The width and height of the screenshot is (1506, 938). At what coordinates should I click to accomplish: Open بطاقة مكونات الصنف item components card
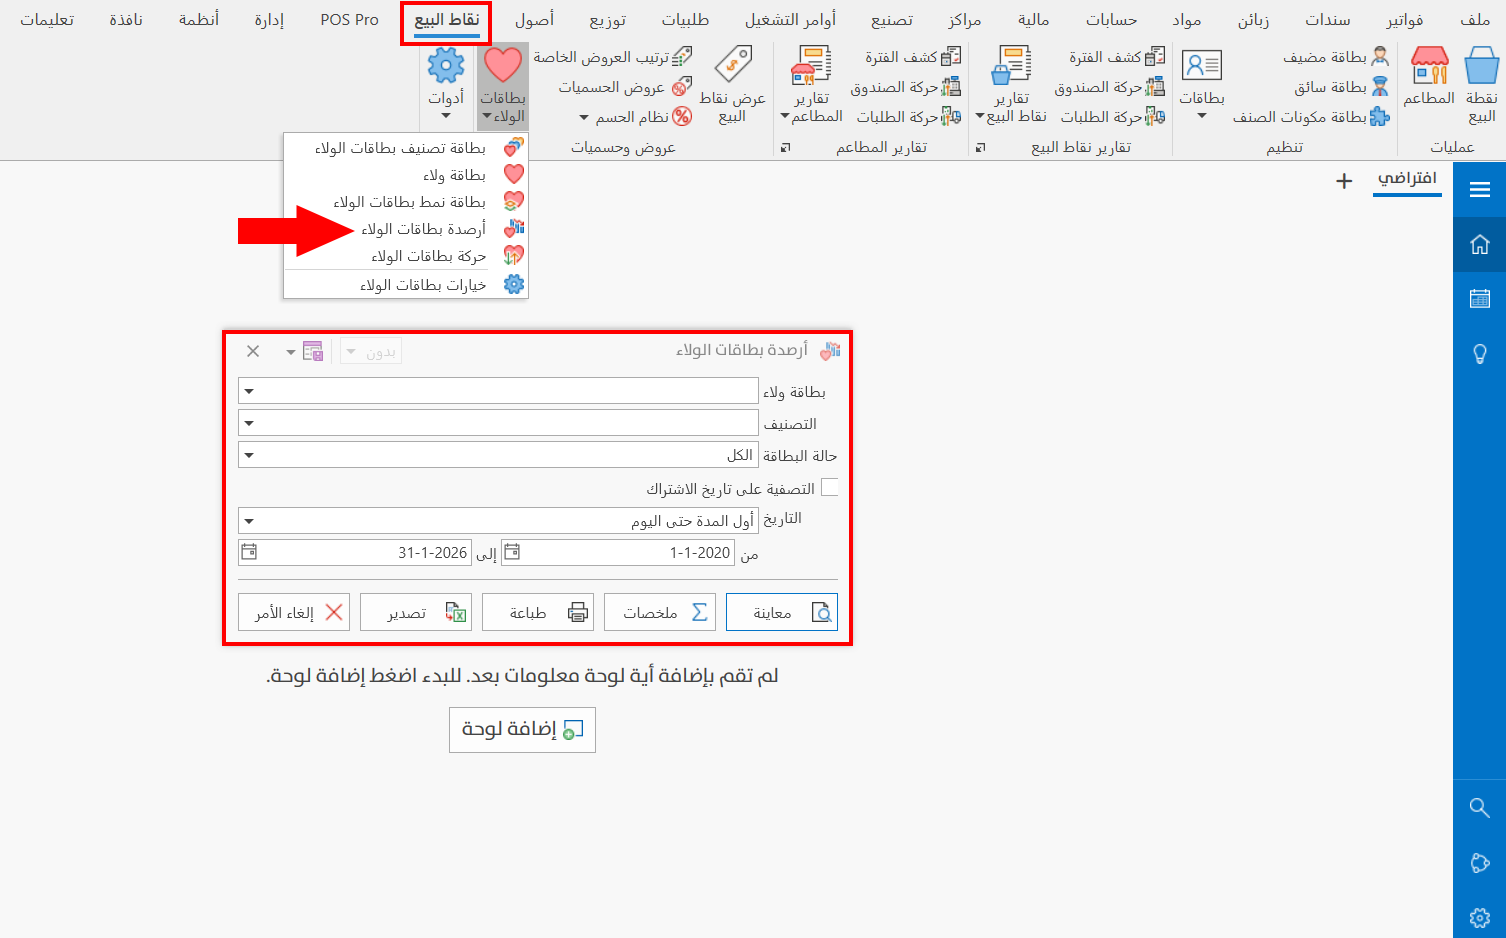[x=1311, y=117]
